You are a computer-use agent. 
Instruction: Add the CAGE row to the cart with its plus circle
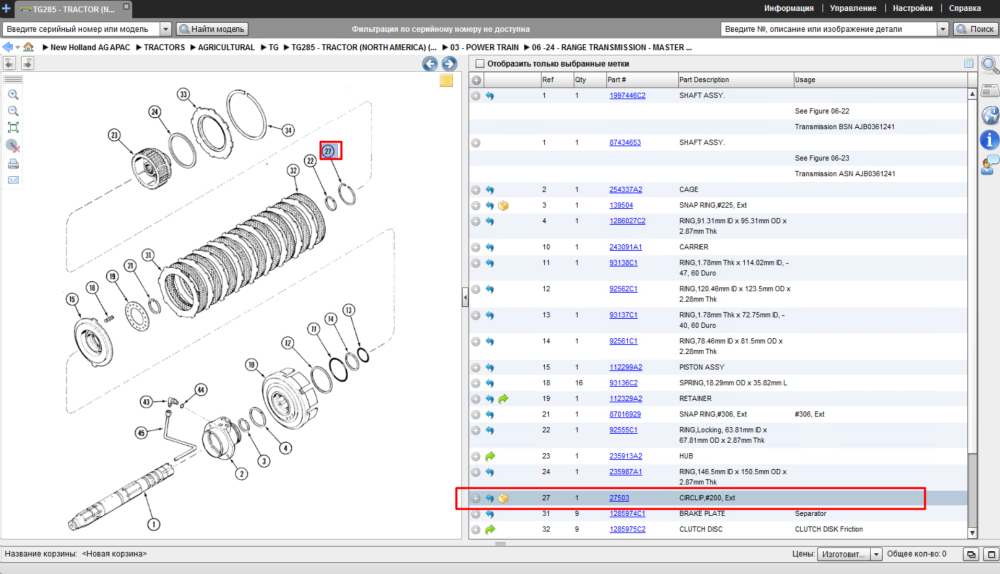click(x=476, y=190)
